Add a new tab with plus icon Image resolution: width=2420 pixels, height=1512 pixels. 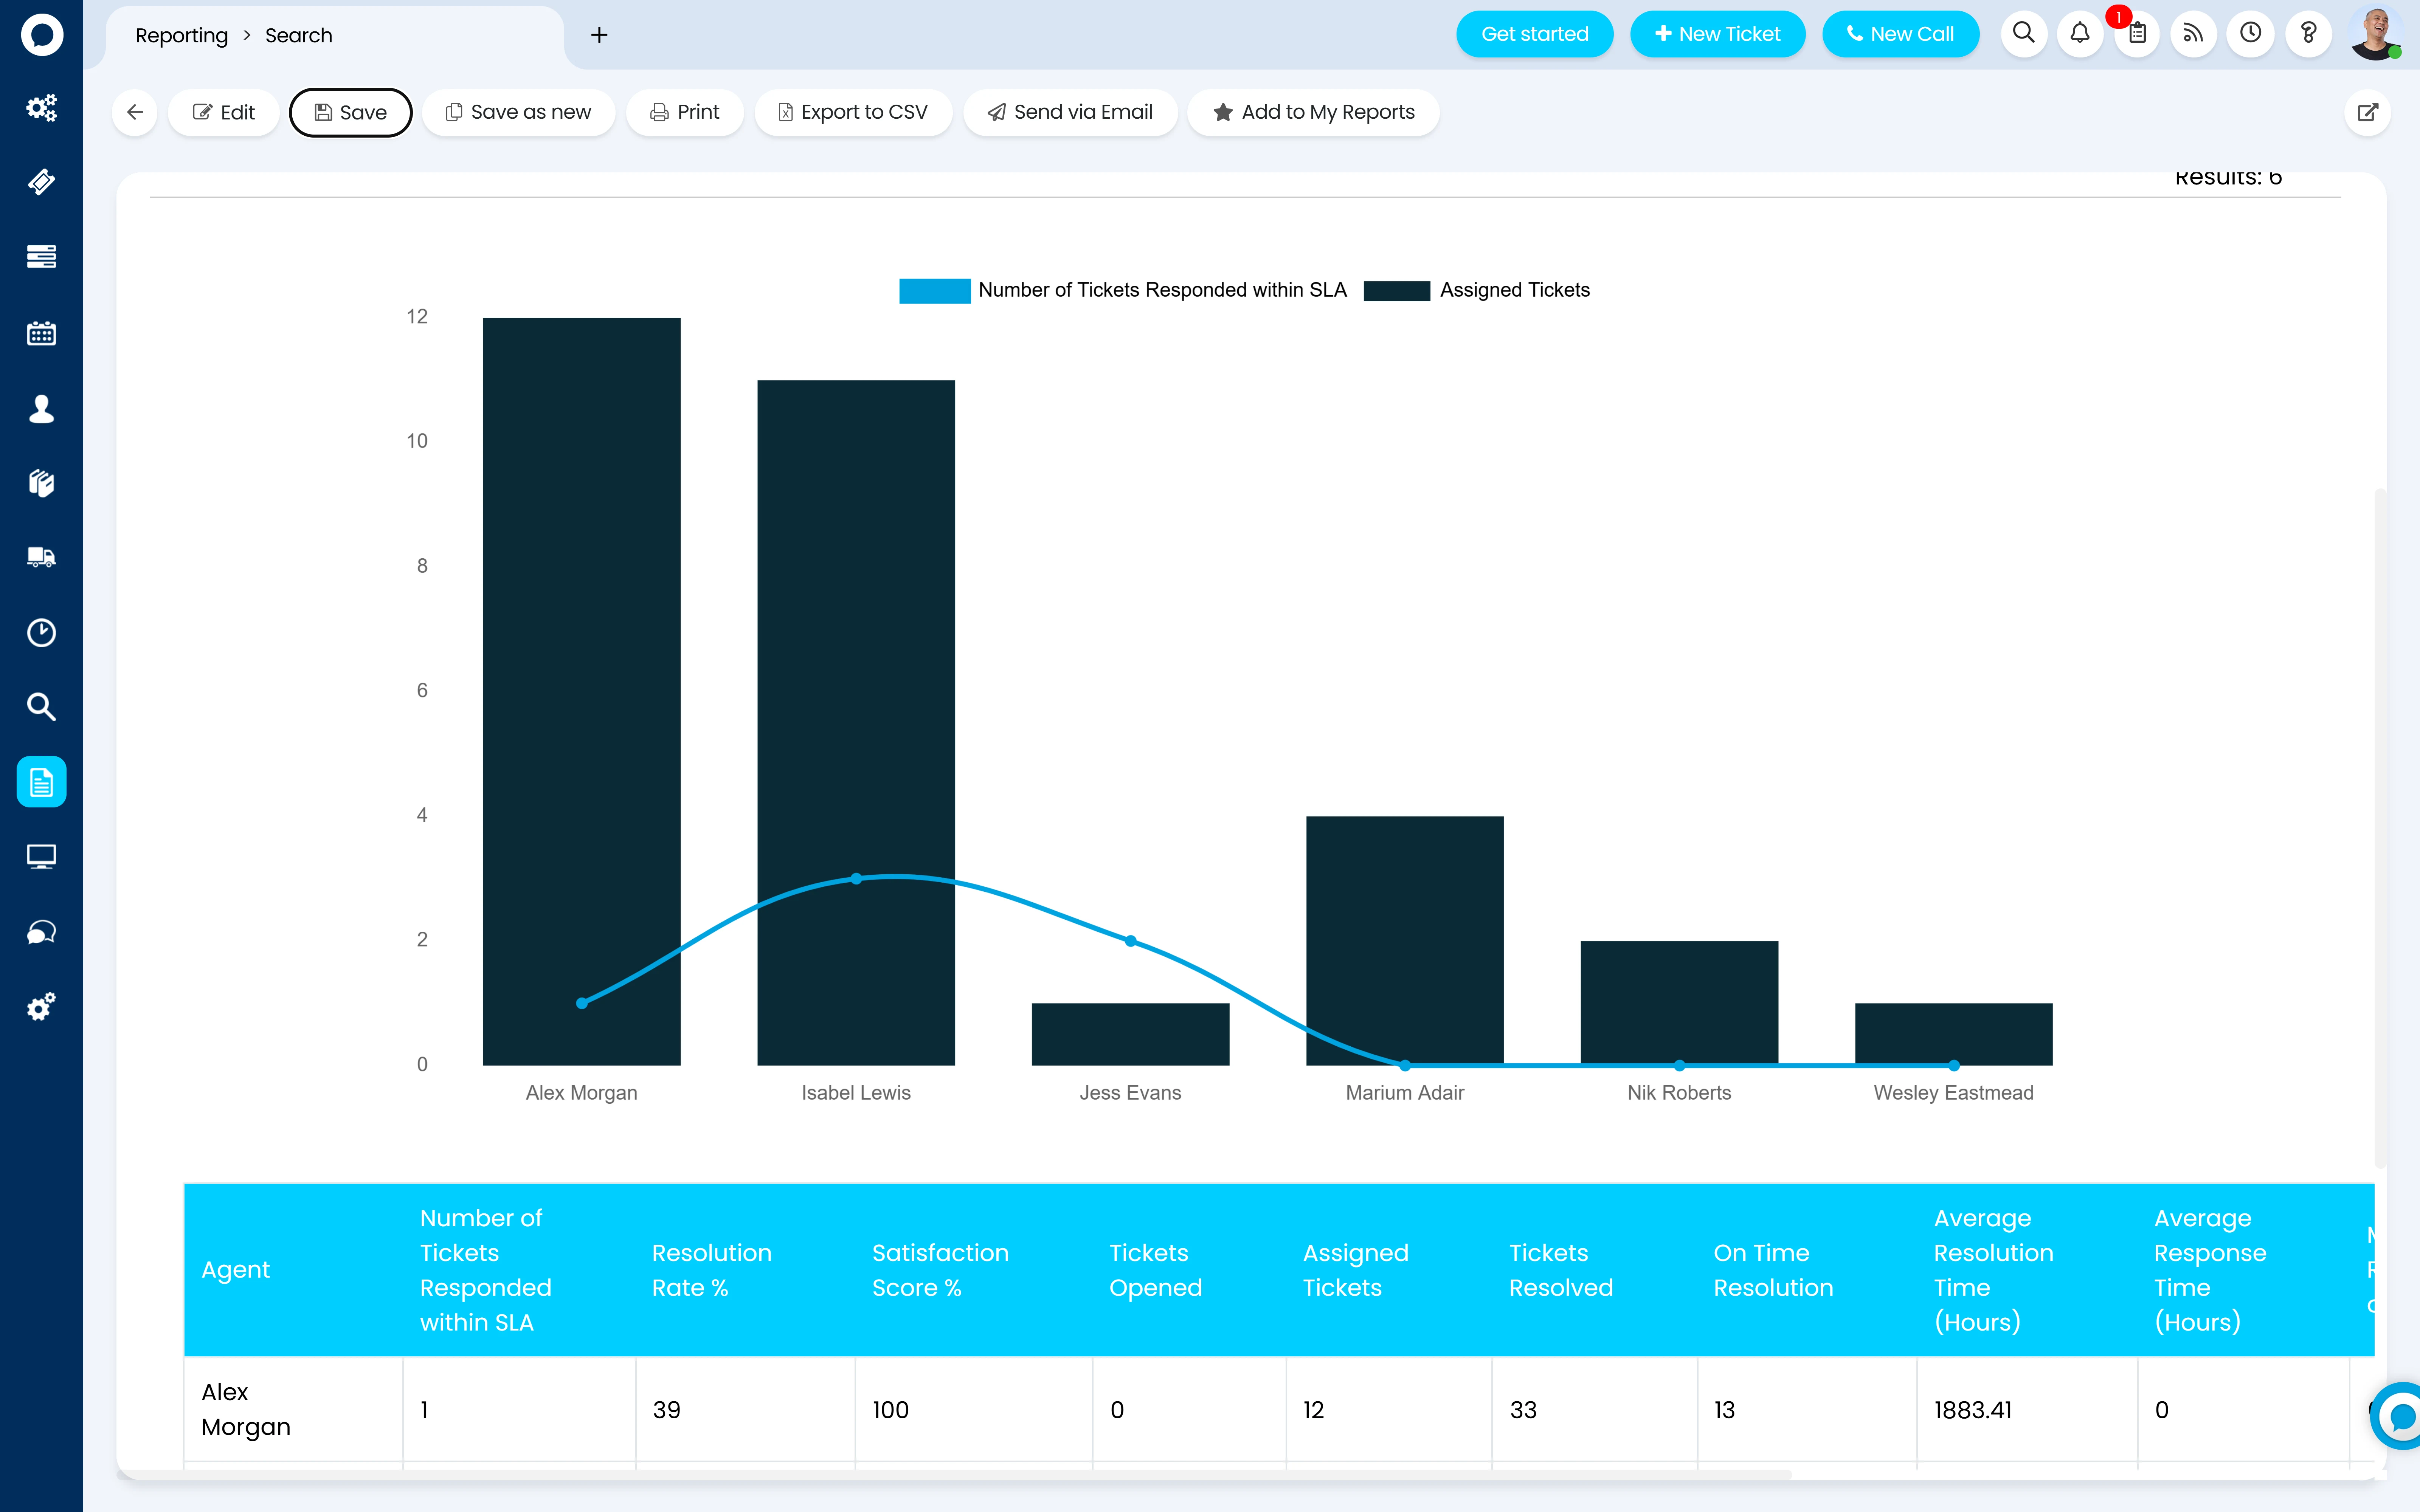tap(599, 35)
